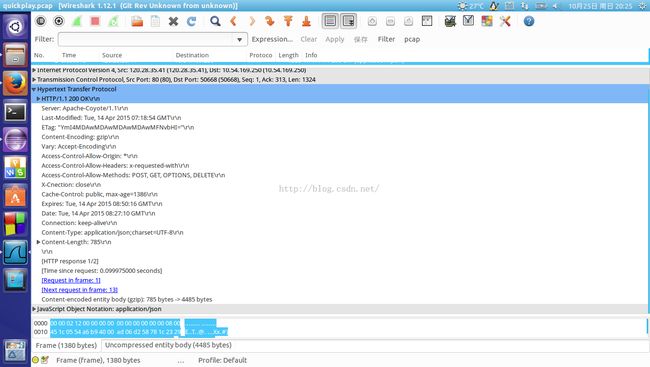Save the capture file

click(x=155, y=21)
